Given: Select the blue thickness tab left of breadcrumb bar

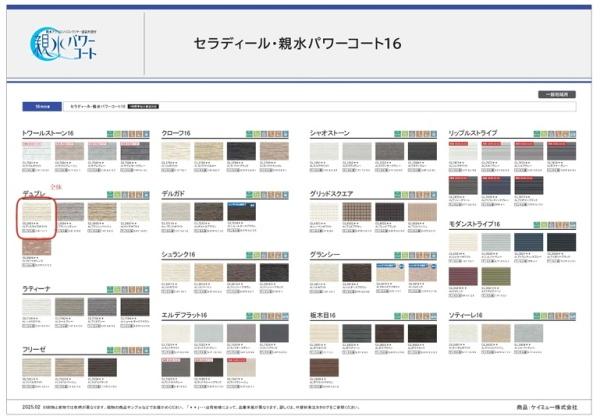Looking at the screenshot, I should (x=42, y=106).
